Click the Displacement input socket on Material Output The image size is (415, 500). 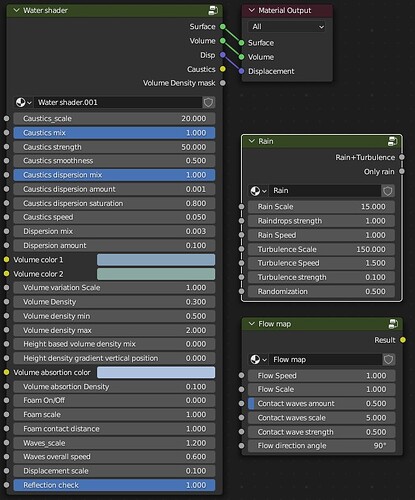241,71
